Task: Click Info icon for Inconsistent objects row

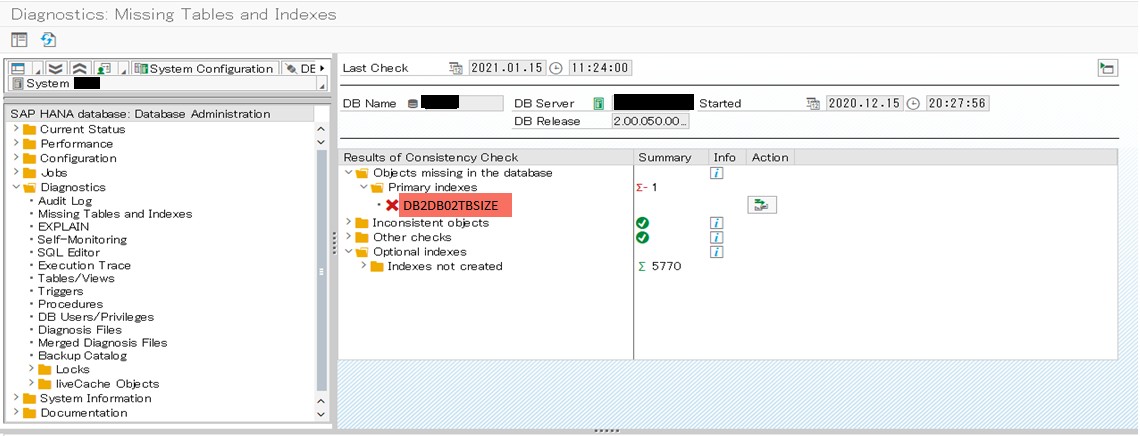Action: coord(717,223)
